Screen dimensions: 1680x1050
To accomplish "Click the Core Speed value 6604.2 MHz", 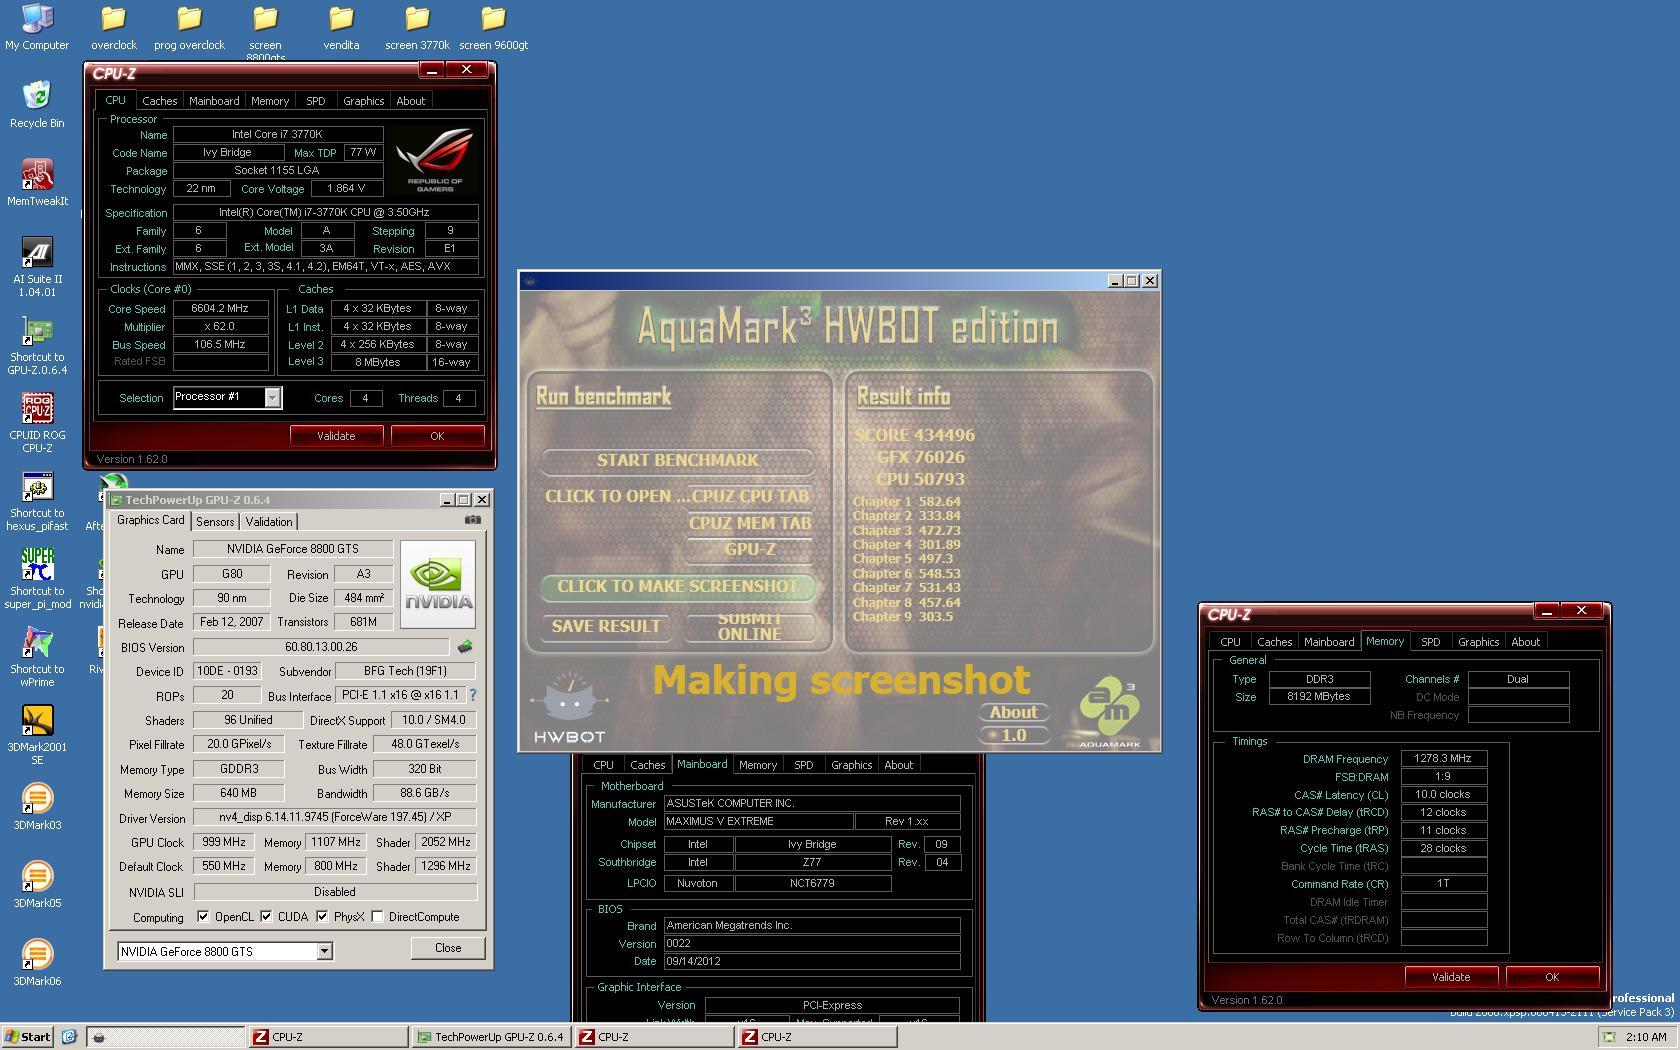I will coord(220,309).
